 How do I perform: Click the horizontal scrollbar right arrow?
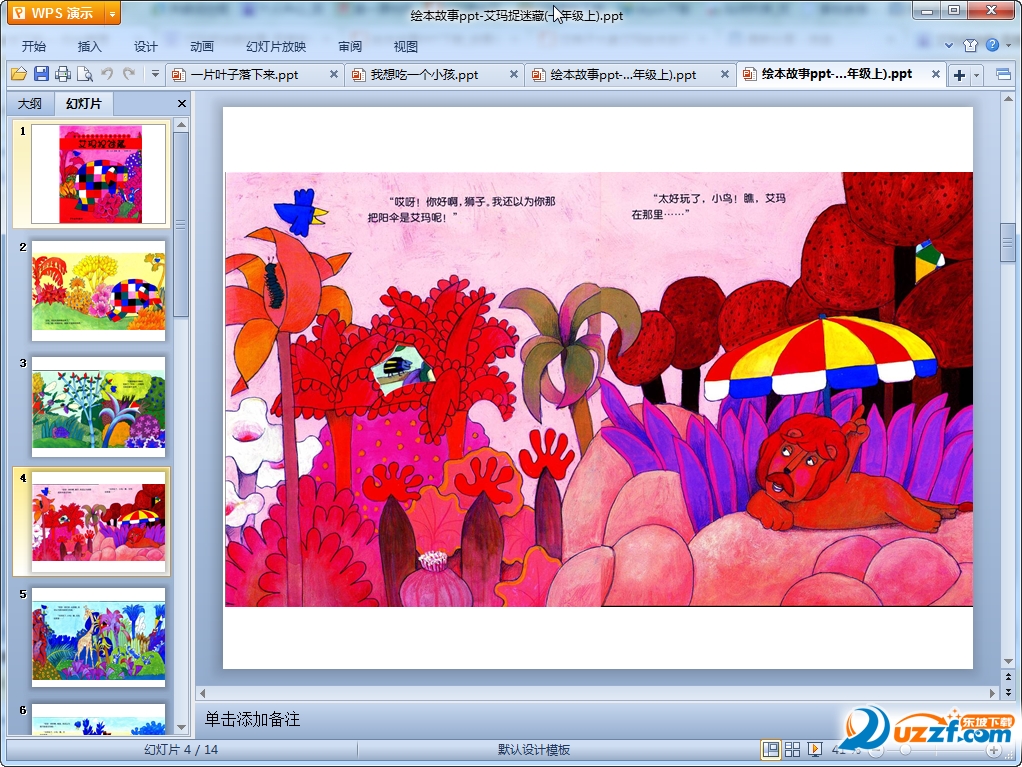click(992, 693)
